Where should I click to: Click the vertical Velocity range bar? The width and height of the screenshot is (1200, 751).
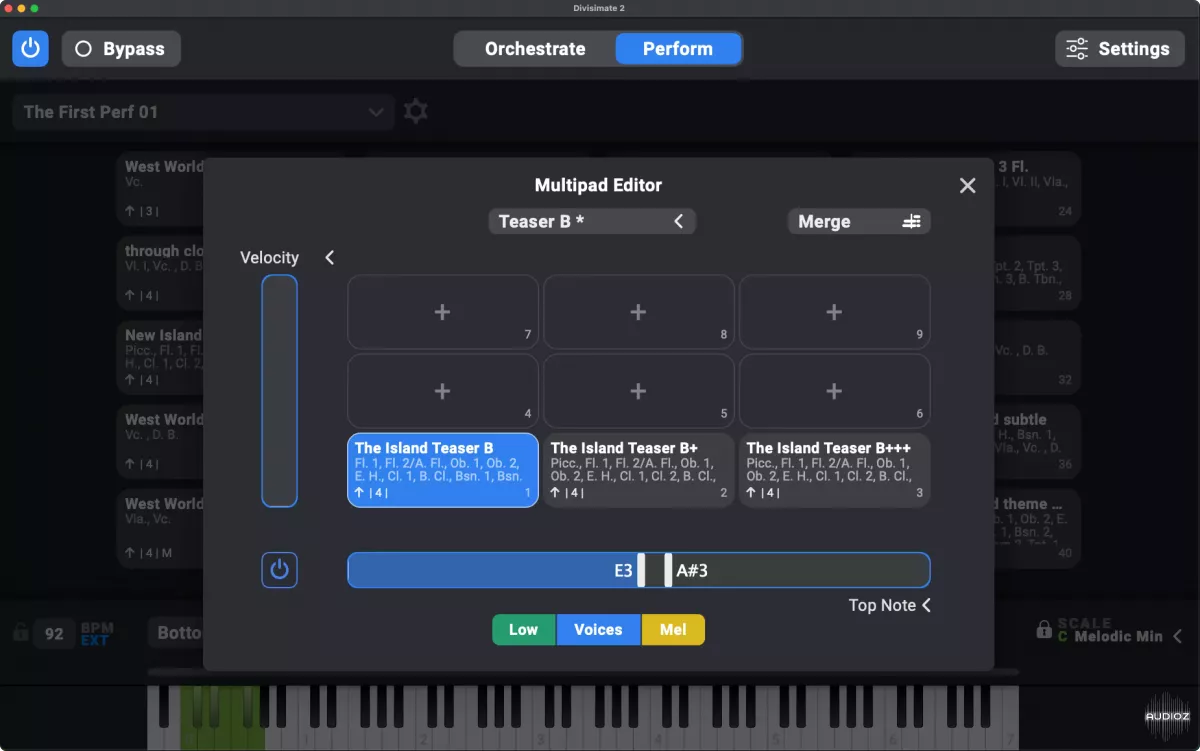280,391
